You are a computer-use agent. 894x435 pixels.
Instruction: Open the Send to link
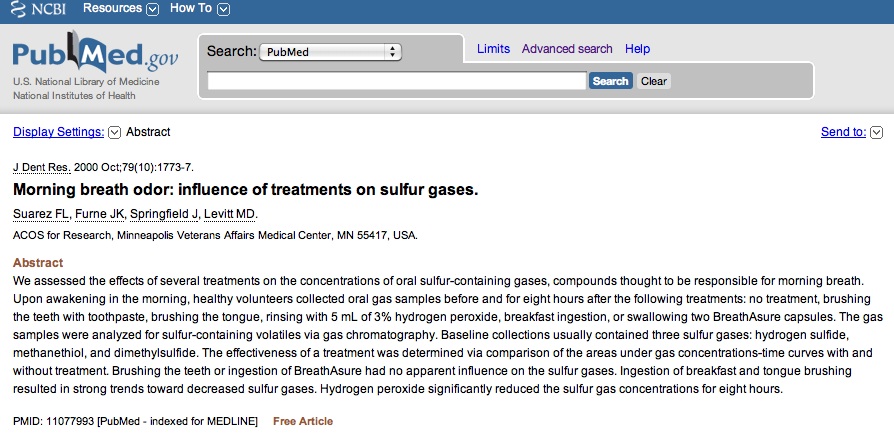[x=843, y=132]
